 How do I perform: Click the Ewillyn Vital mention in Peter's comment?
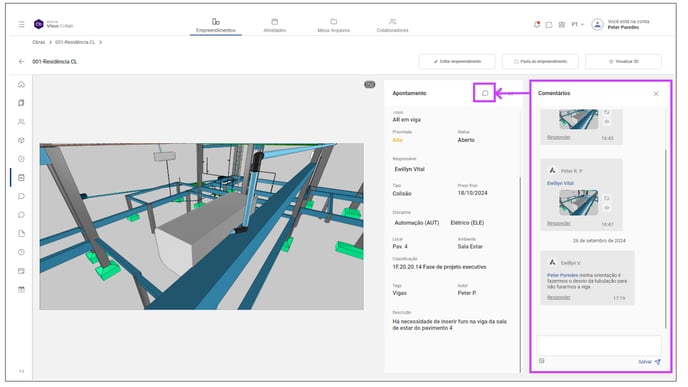point(560,183)
